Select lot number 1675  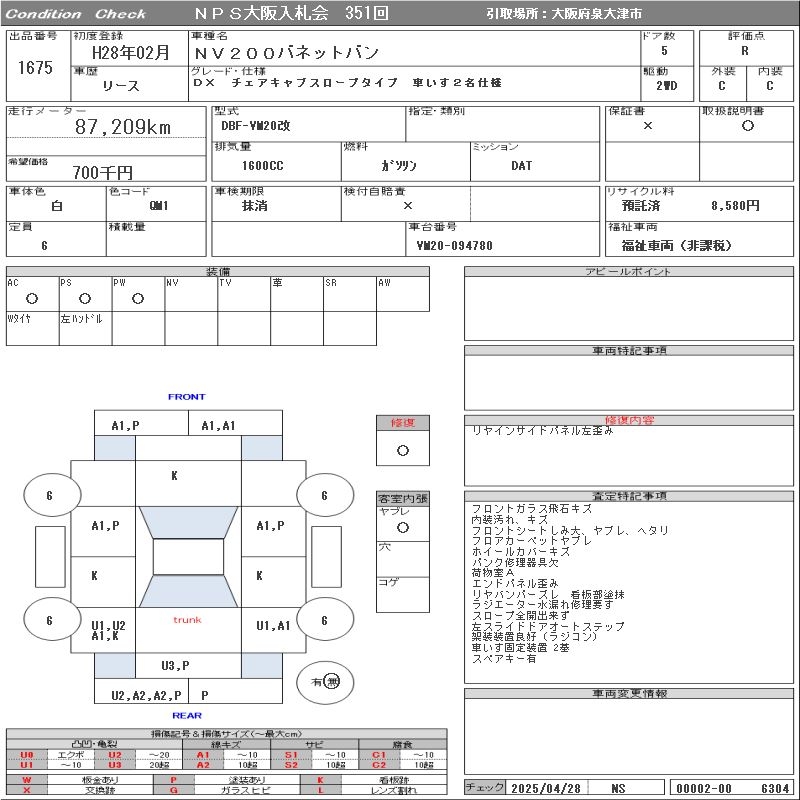pos(35,67)
